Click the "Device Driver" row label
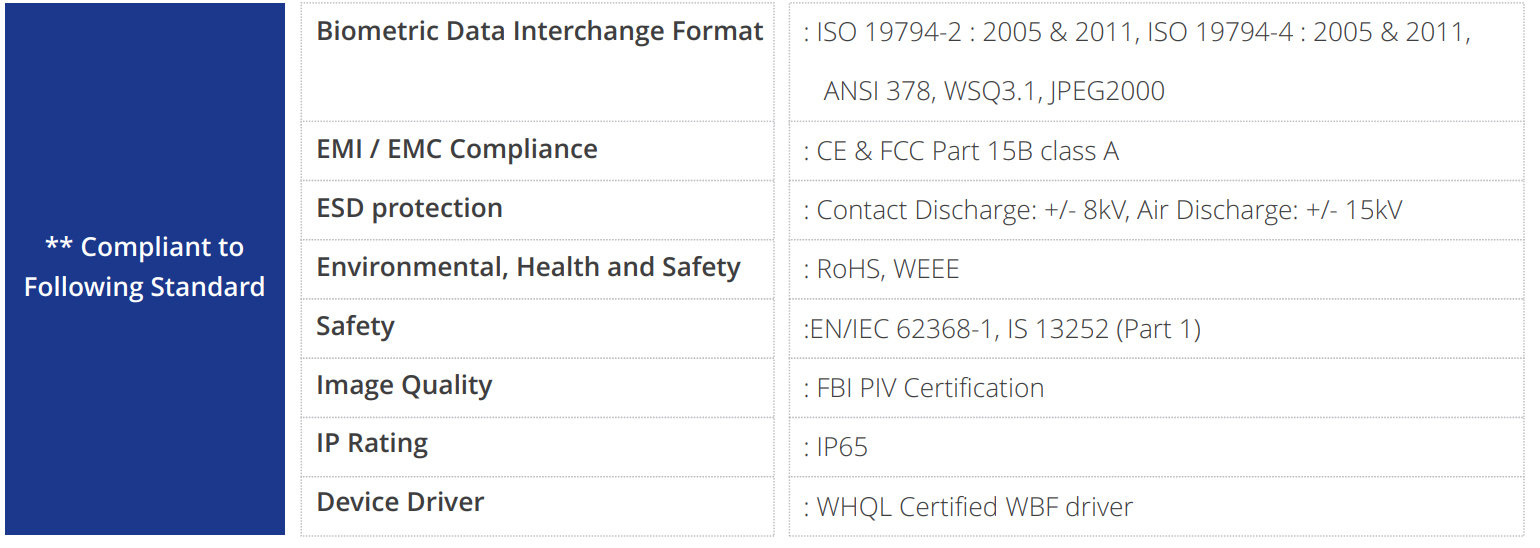This screenshot has width=1540, height=548. coord(400,502)
